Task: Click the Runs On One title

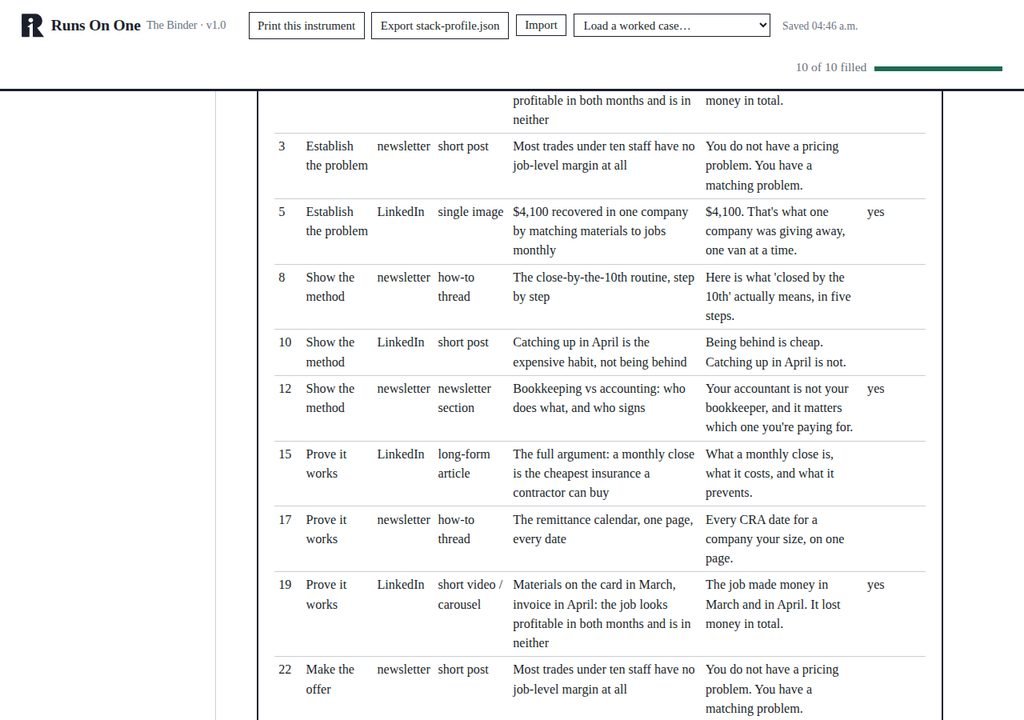Action: pos(95,25)
